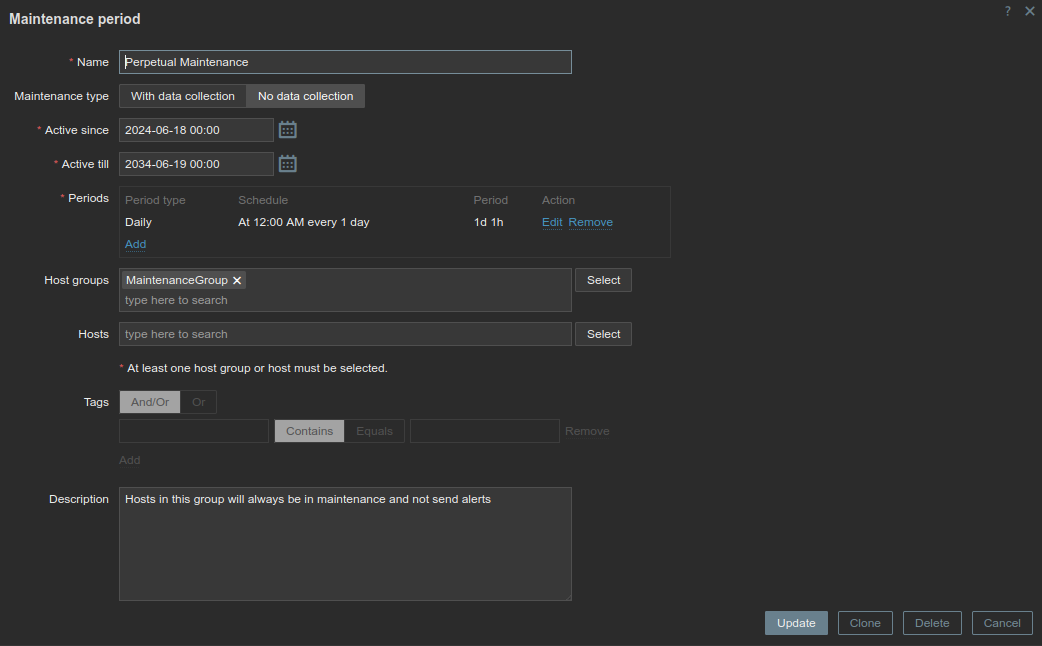The image size is (1042, 646).
Task: Click the 'Schedule' column header
Action: click(x=263, y=200)
